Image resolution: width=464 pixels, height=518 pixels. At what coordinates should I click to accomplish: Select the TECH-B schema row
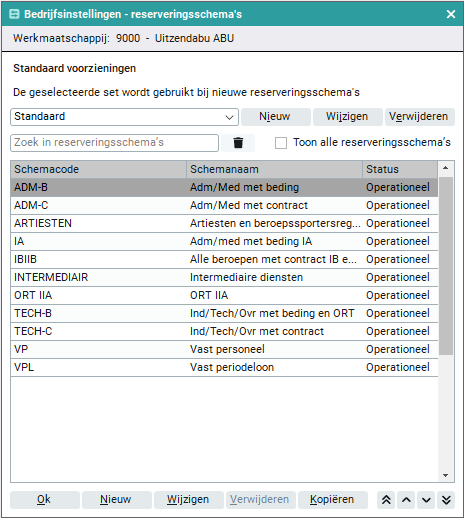(x=224, y=313)
